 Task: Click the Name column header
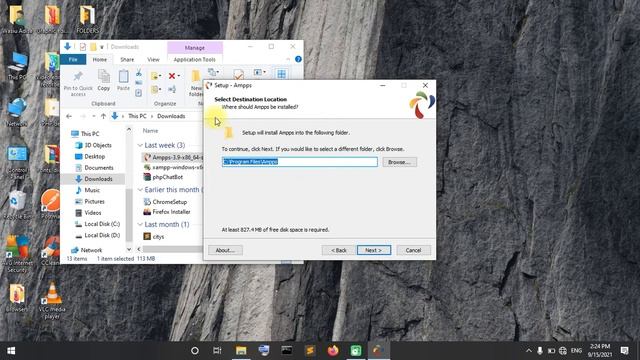click(x=150, y=131)
